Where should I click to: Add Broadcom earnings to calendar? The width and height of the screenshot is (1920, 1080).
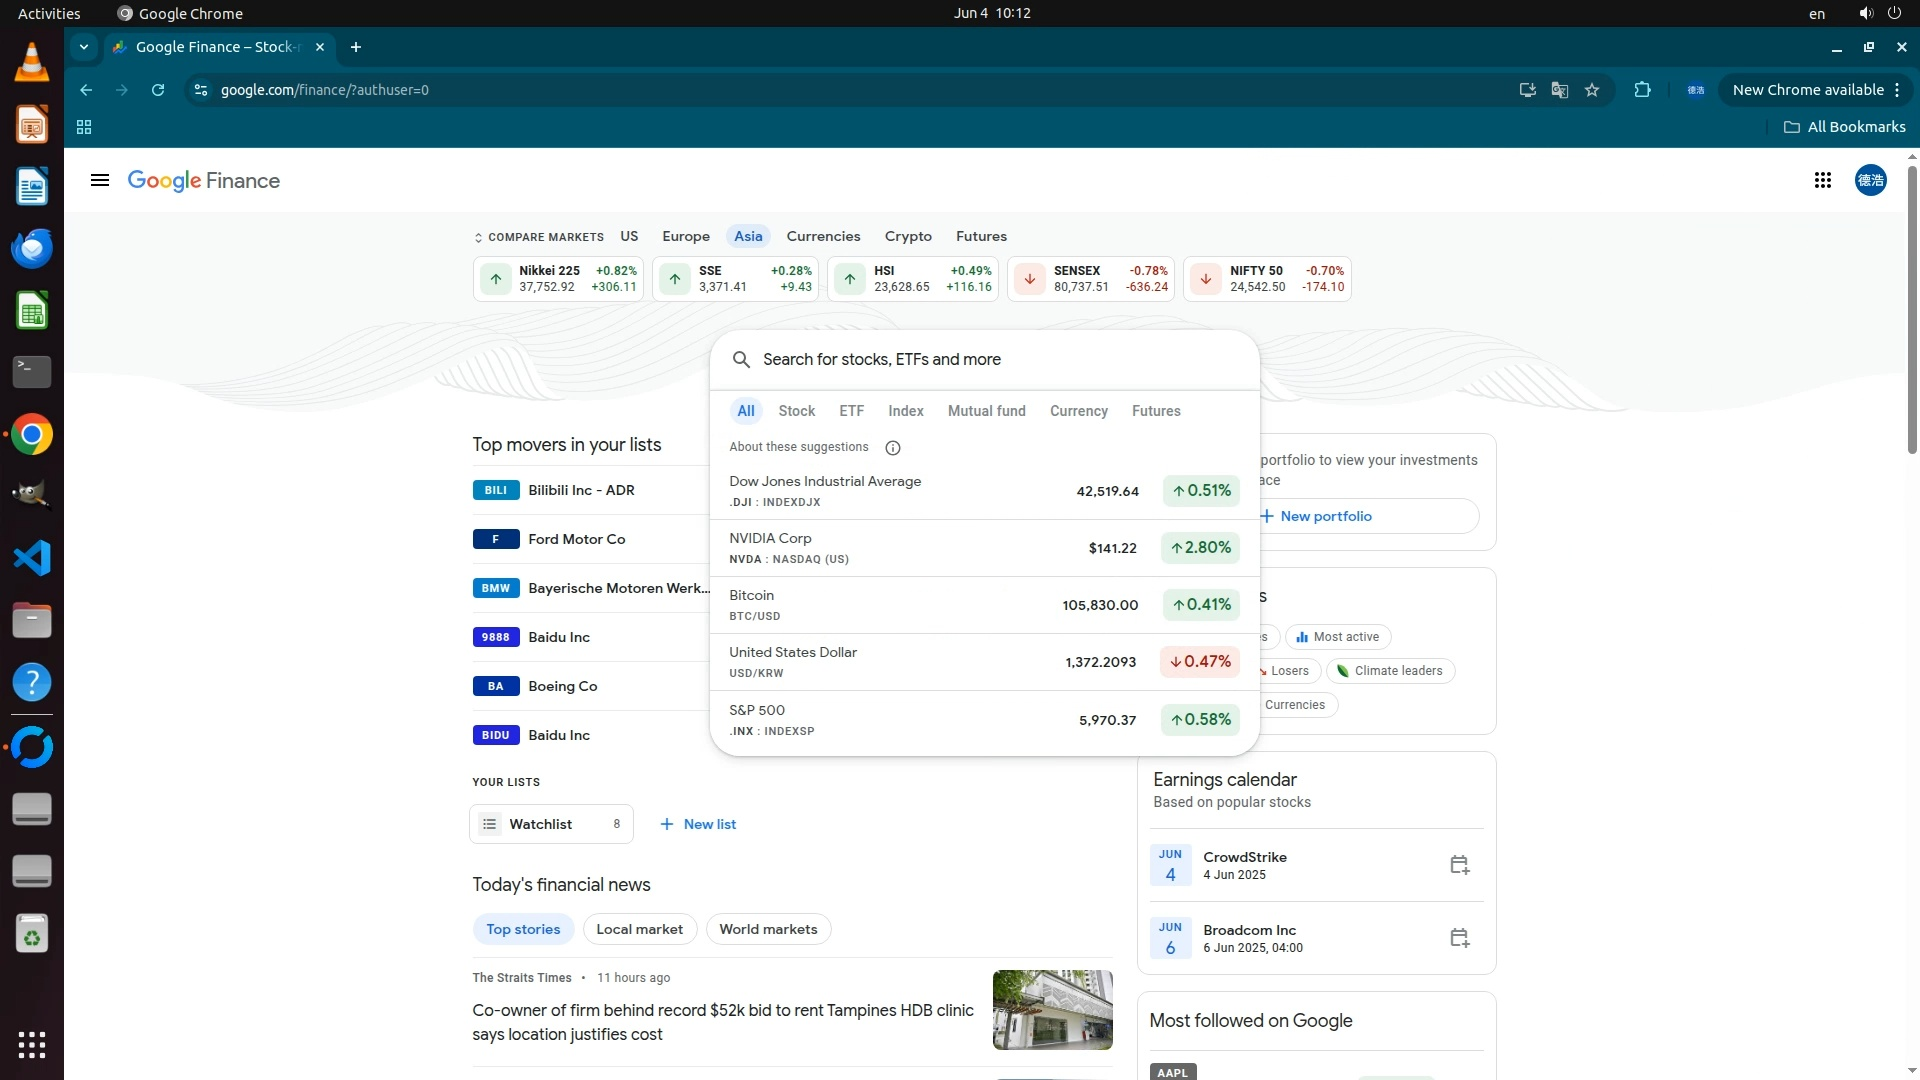(x=1459, y=938)
